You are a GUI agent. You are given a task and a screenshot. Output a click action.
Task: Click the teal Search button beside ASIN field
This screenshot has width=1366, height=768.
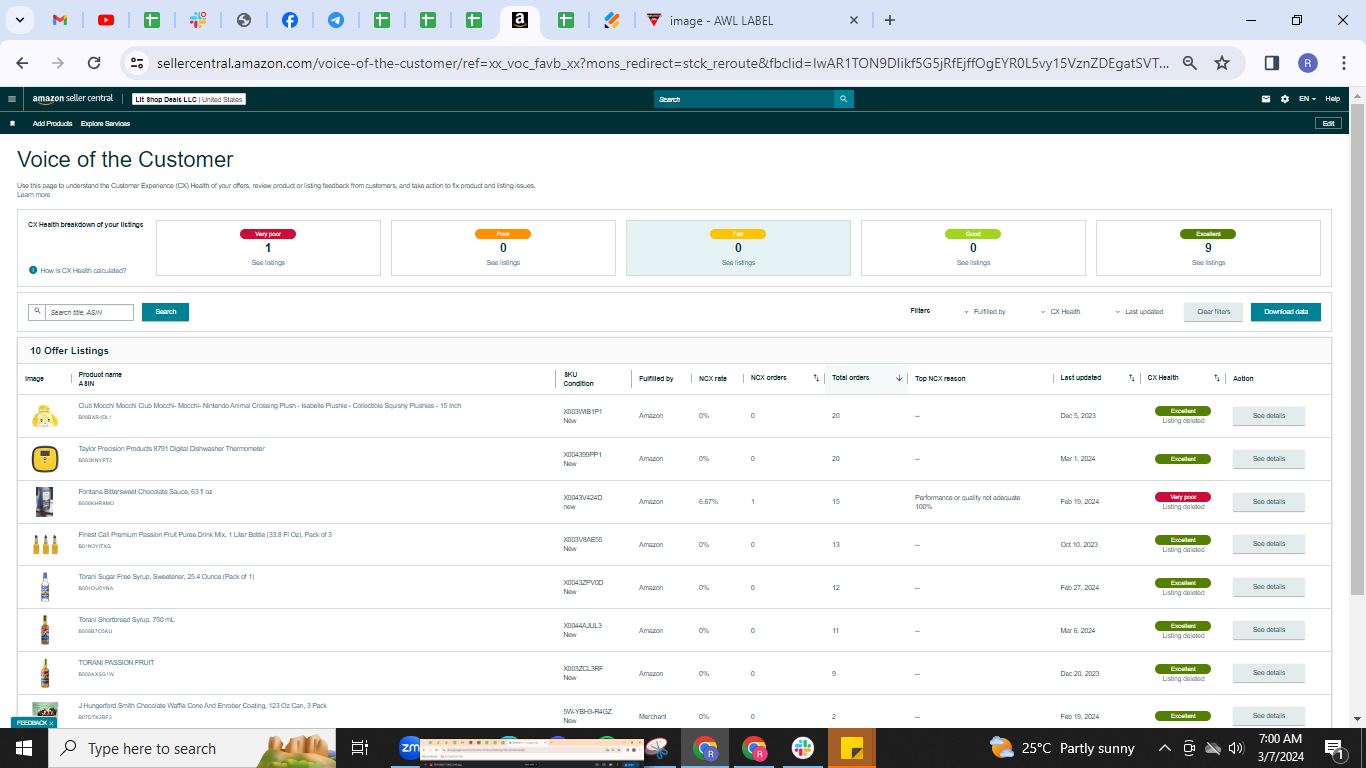click(165, 312)
